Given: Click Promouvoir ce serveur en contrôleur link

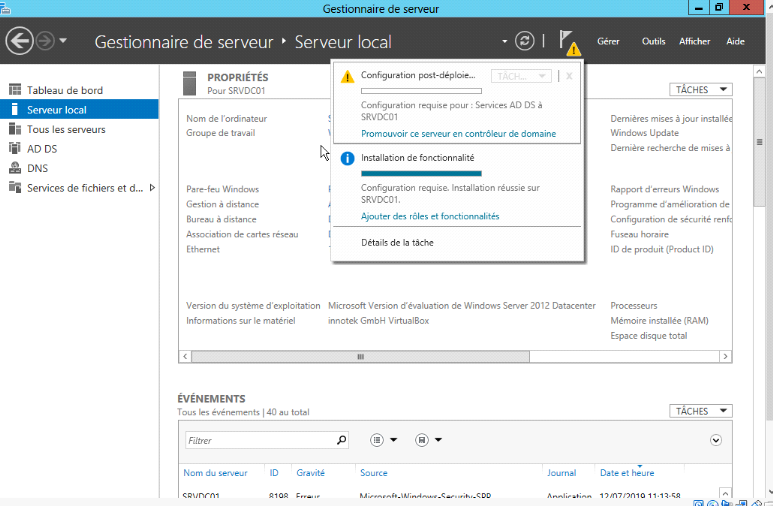Looking at the screenshot, I should (458, 134).
